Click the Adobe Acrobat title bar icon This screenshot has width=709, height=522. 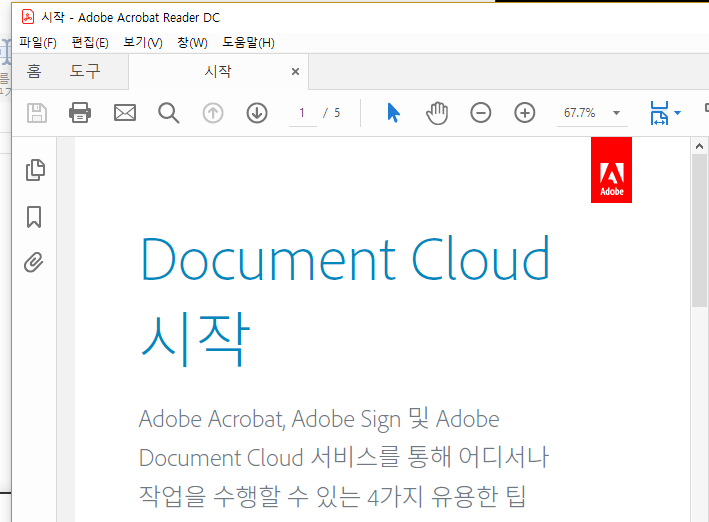point(28,17)
